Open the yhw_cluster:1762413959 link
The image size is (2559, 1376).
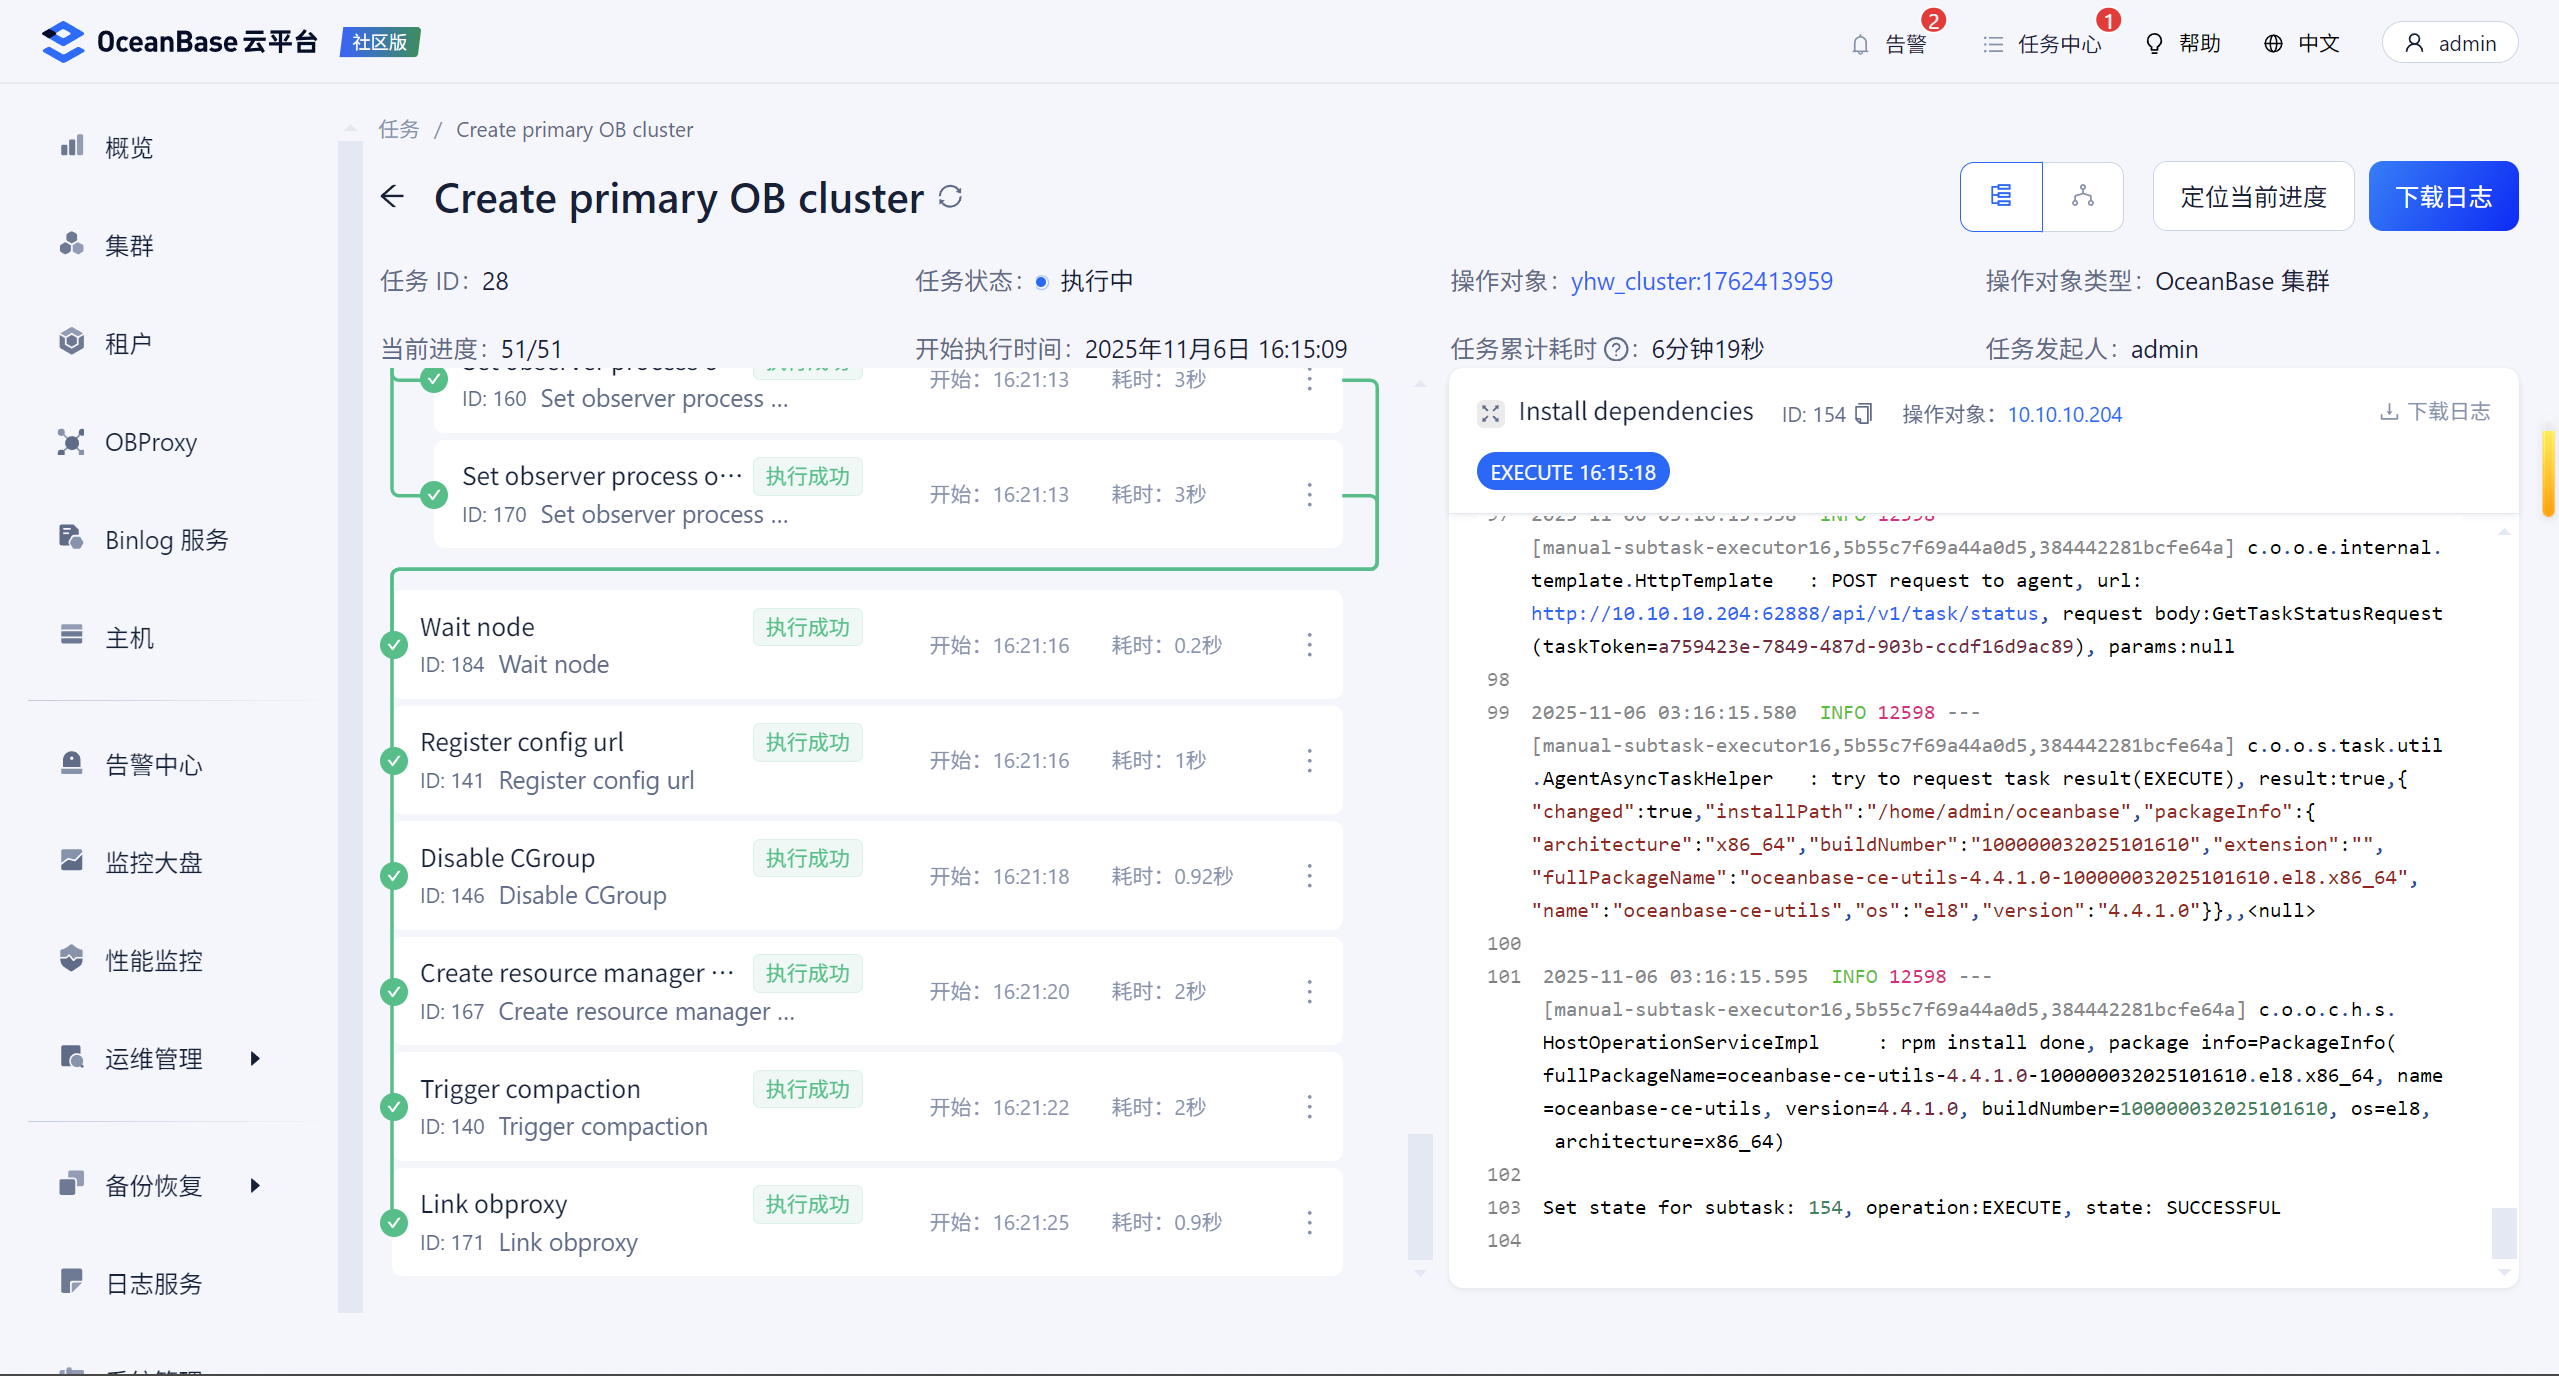[1701, 281]
